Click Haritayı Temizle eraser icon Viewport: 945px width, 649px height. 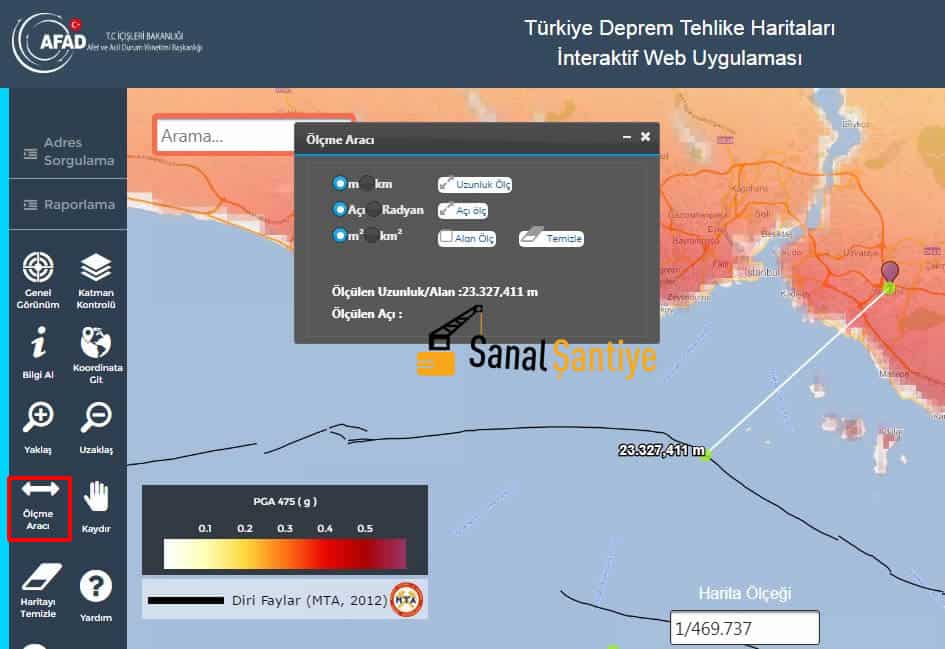[x=40, y=579]
